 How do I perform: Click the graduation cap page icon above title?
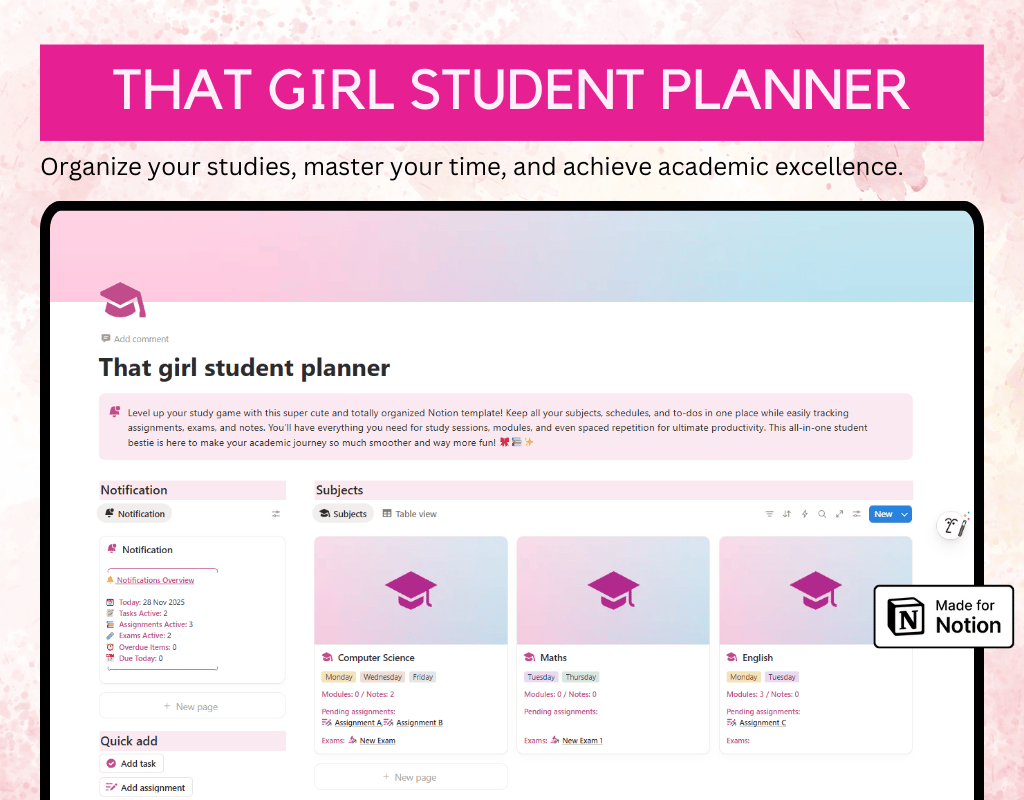pos(123,299)
